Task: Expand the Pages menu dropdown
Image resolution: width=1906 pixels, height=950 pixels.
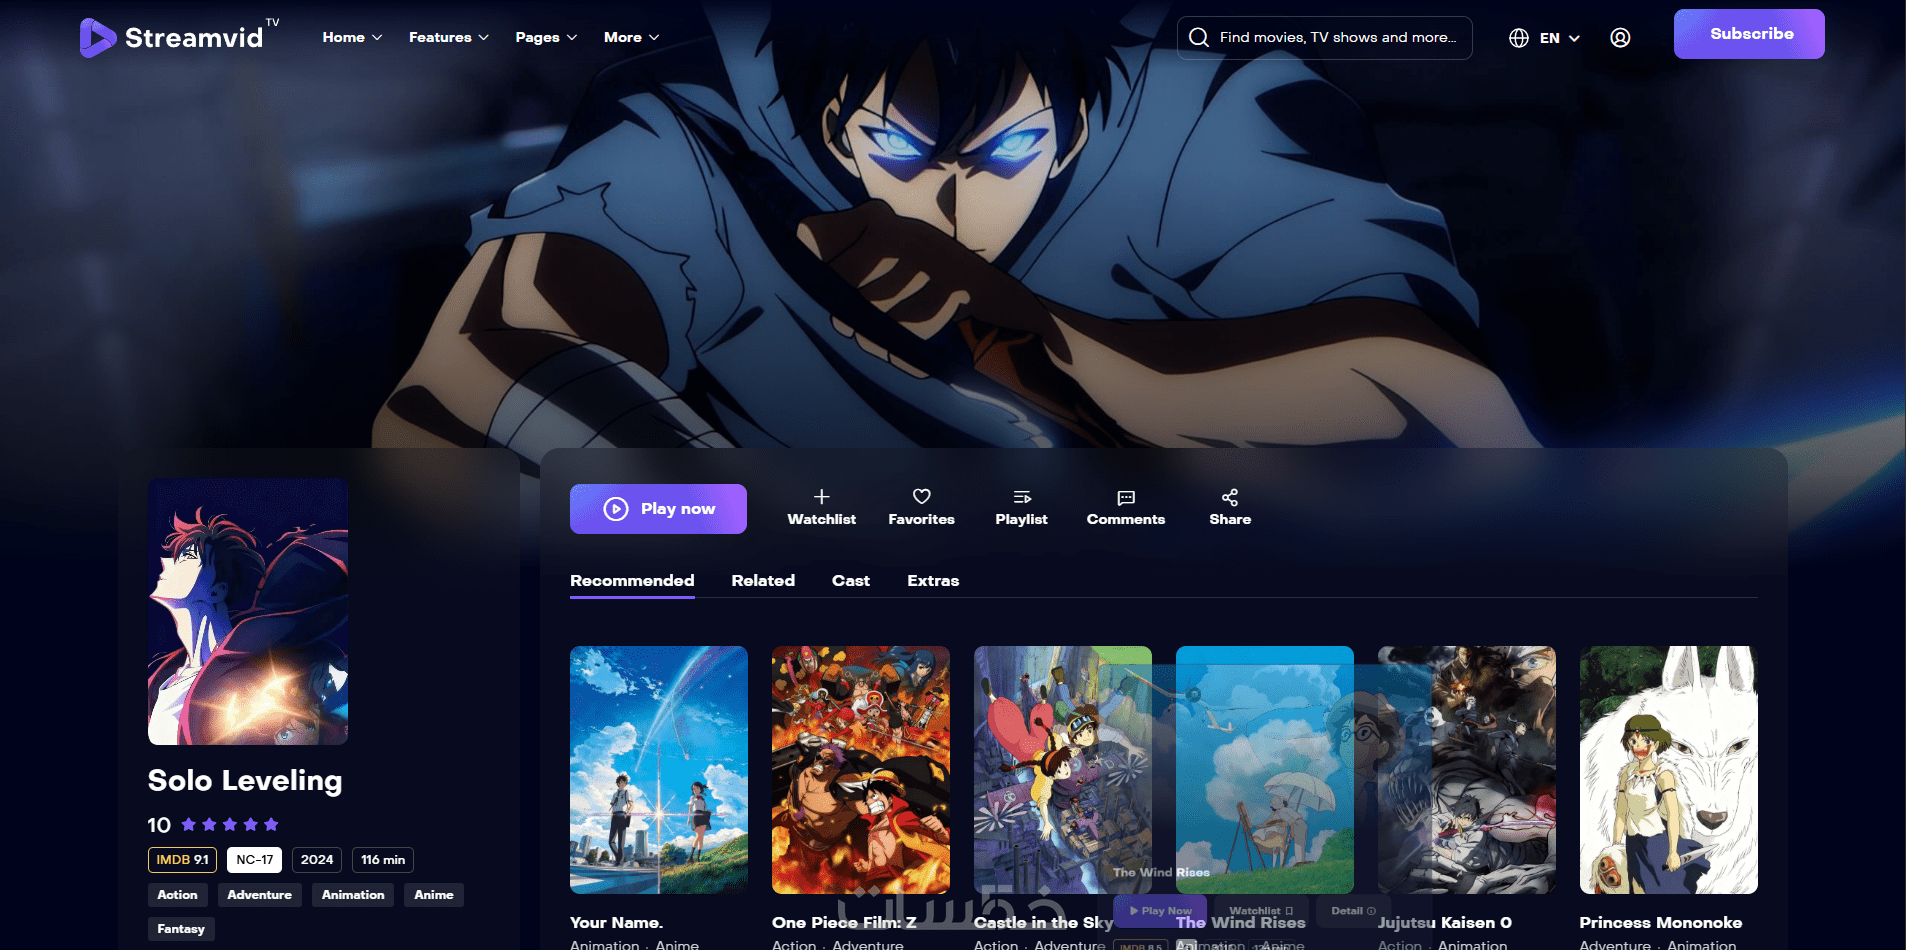Action: (546, 38)
